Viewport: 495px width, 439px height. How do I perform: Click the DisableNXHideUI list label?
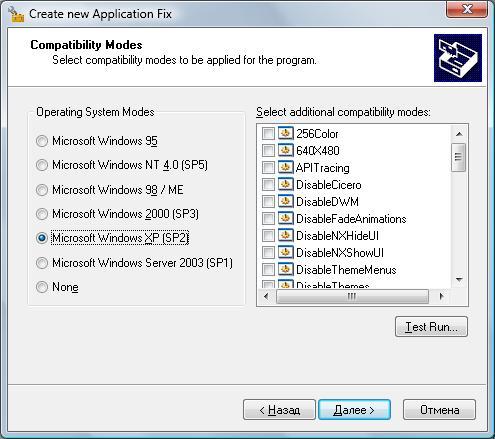337,236
